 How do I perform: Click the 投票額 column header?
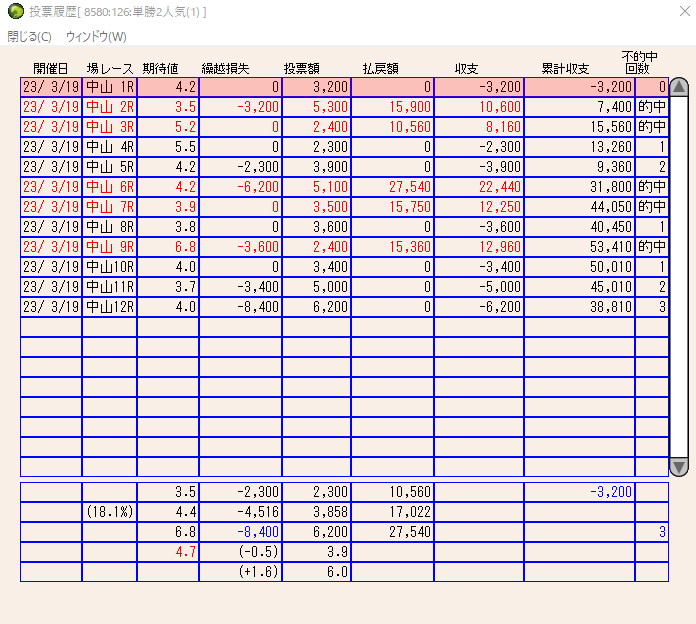point(303,68)
